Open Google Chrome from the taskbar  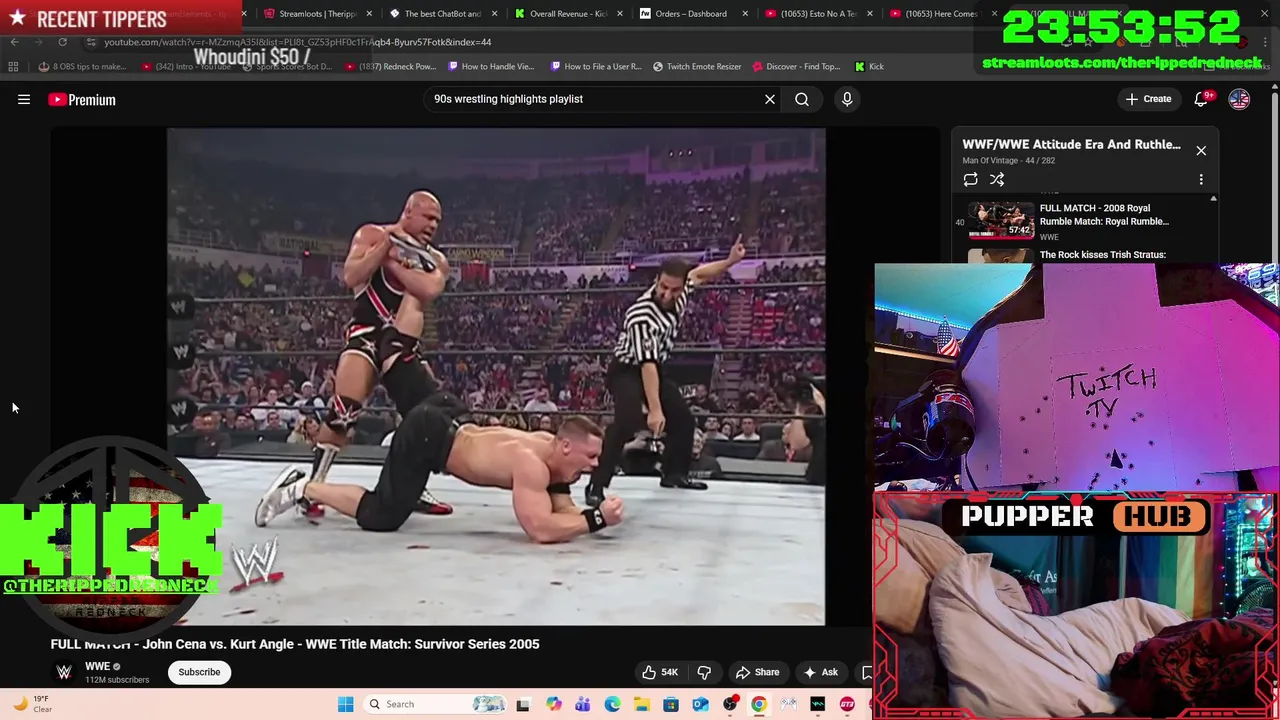click(x=759, y=704)
